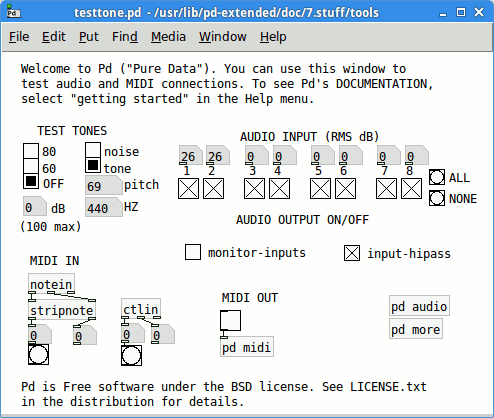494x418 pixels.
Task: Open the Window menu
Action: click(223, 37)
